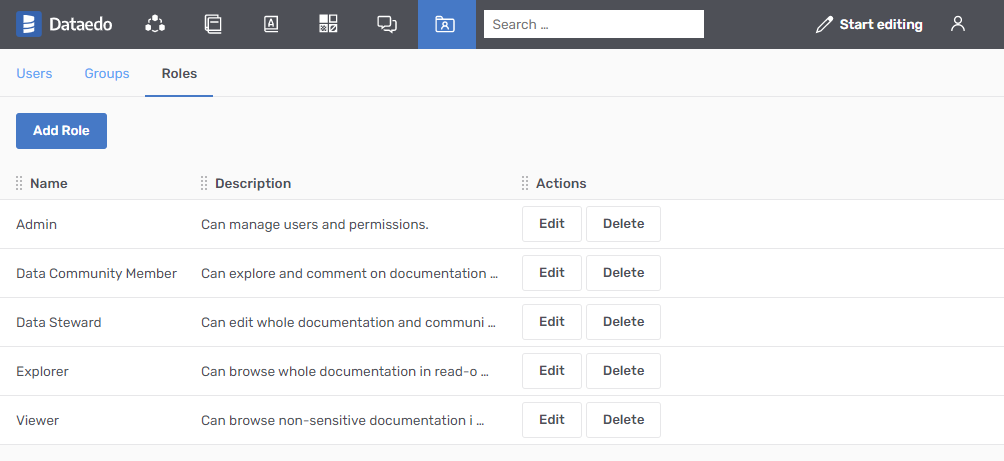
Task: Click the highlighted user folder icon
Action: coord(446,24)
